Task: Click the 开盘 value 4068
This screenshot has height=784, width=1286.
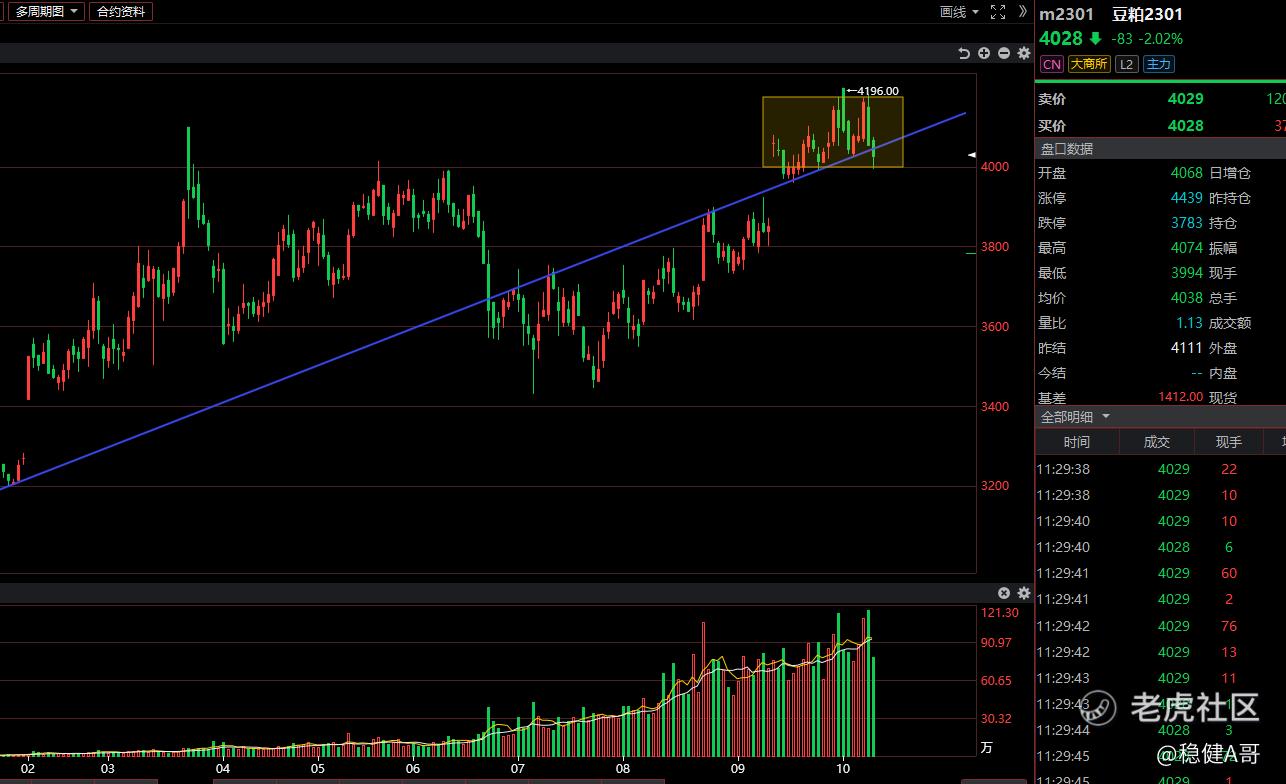Action: point(1187,173)
